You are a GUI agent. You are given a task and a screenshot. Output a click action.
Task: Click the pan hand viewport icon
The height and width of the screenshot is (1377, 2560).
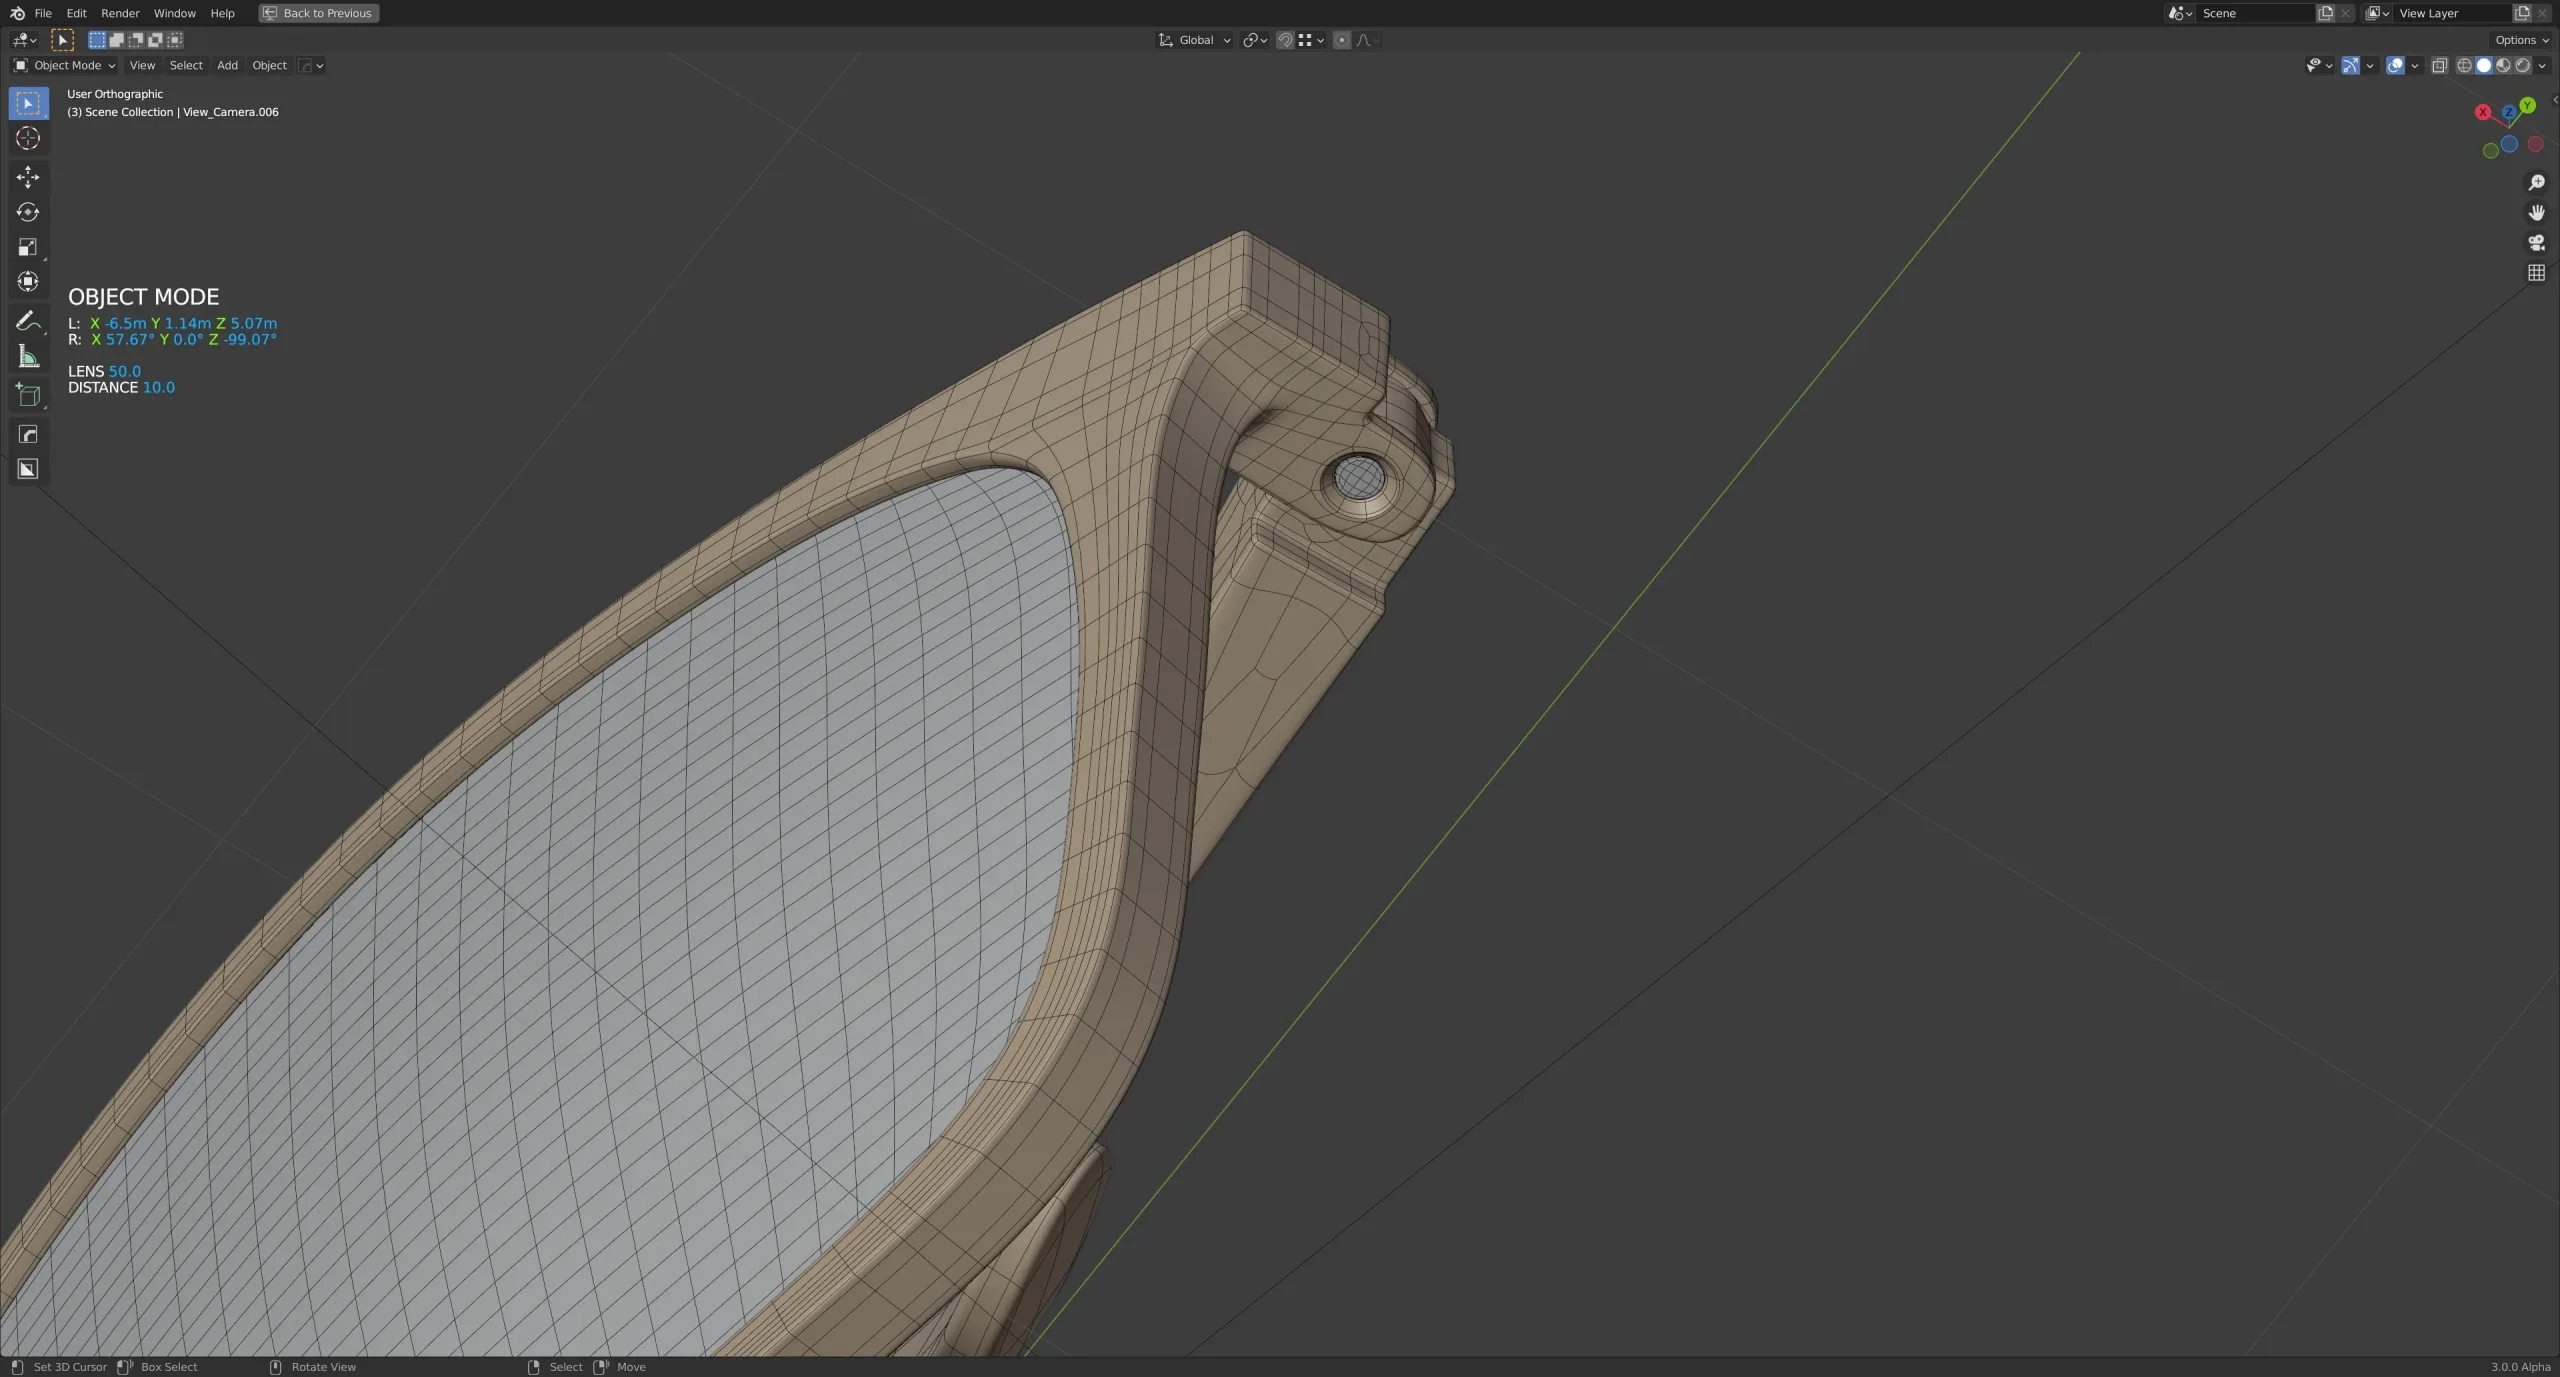pos(2536,213)
